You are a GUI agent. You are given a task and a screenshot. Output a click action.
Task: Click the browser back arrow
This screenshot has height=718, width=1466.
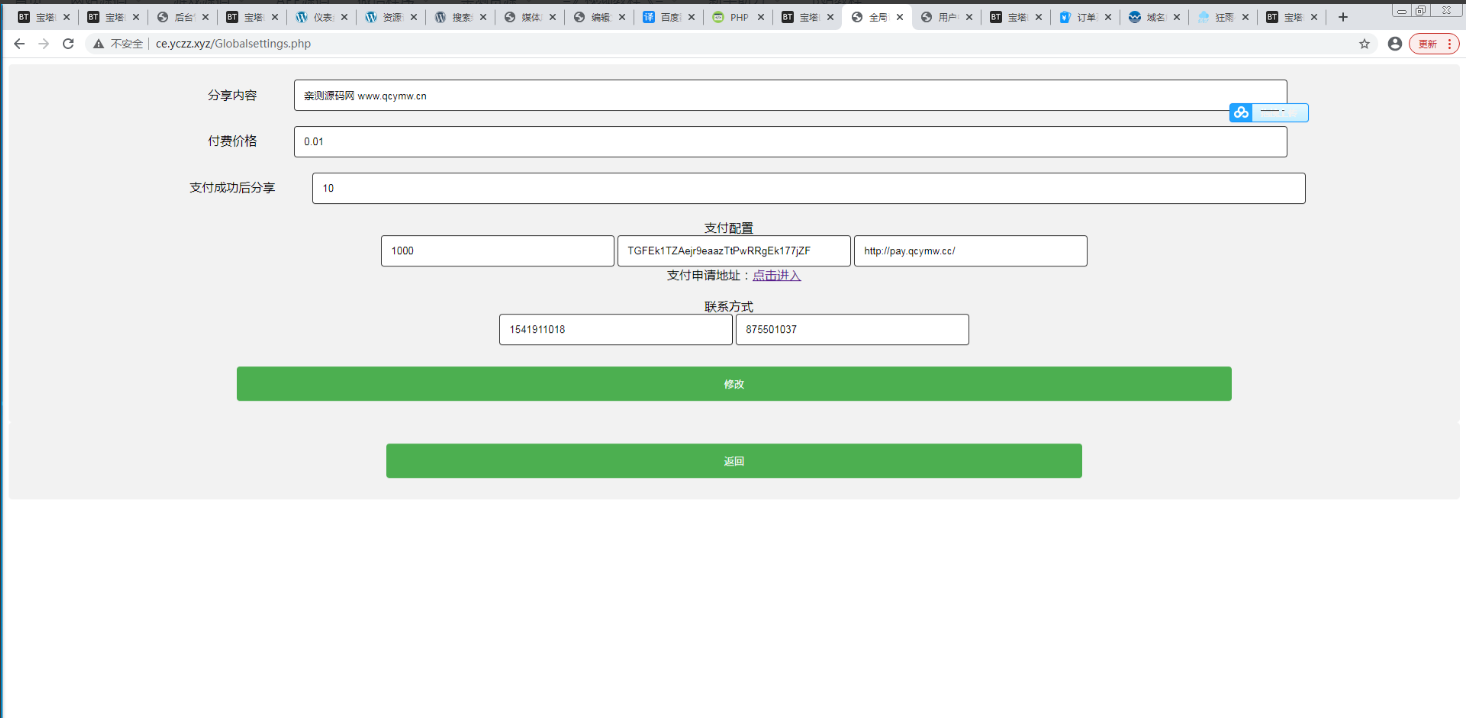pos(19,44)
